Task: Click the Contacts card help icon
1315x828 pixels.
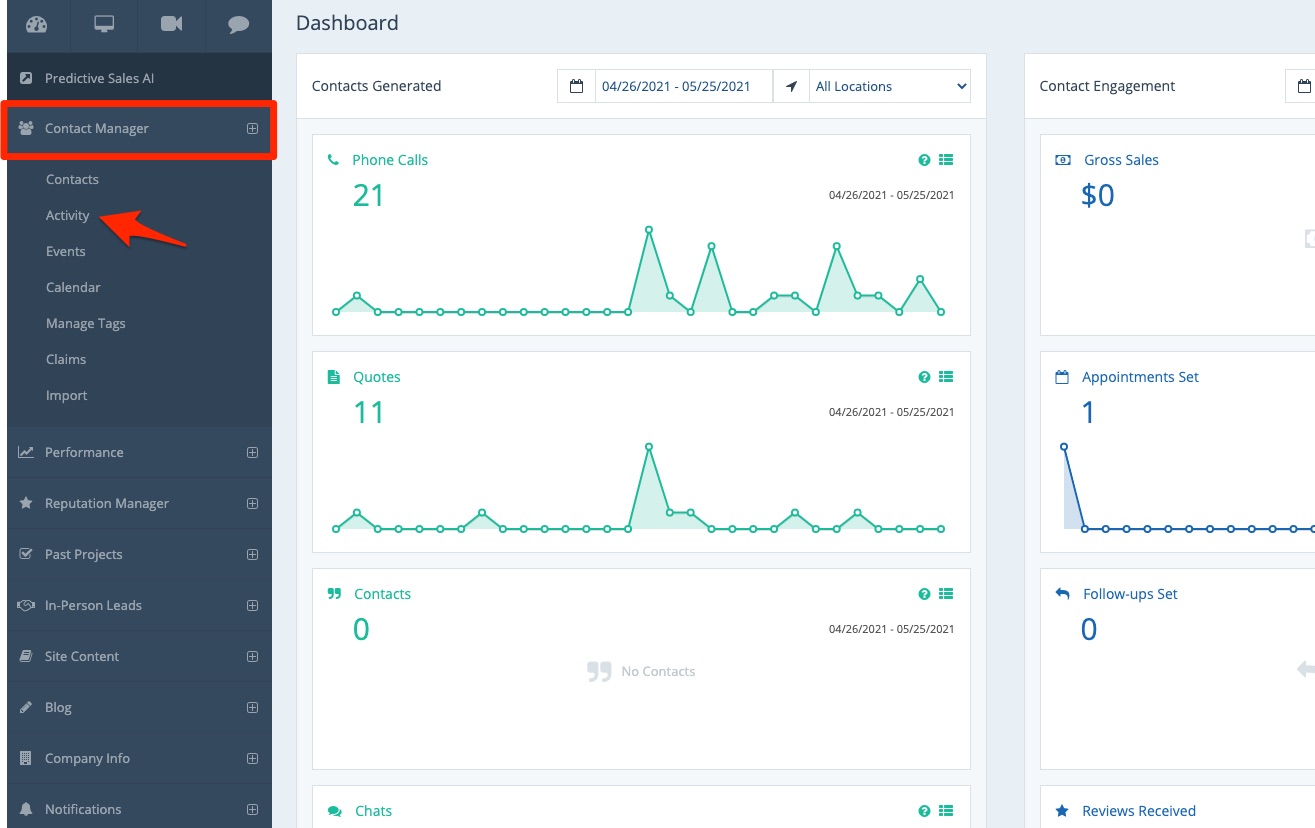Action: (924, 594)
